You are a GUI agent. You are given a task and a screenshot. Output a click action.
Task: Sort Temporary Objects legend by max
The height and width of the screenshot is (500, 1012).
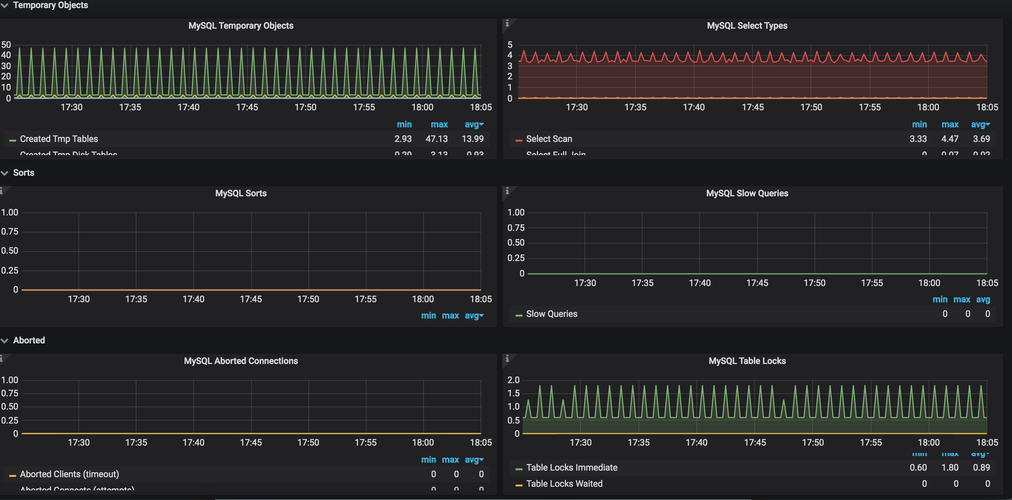tap(440, 124)
